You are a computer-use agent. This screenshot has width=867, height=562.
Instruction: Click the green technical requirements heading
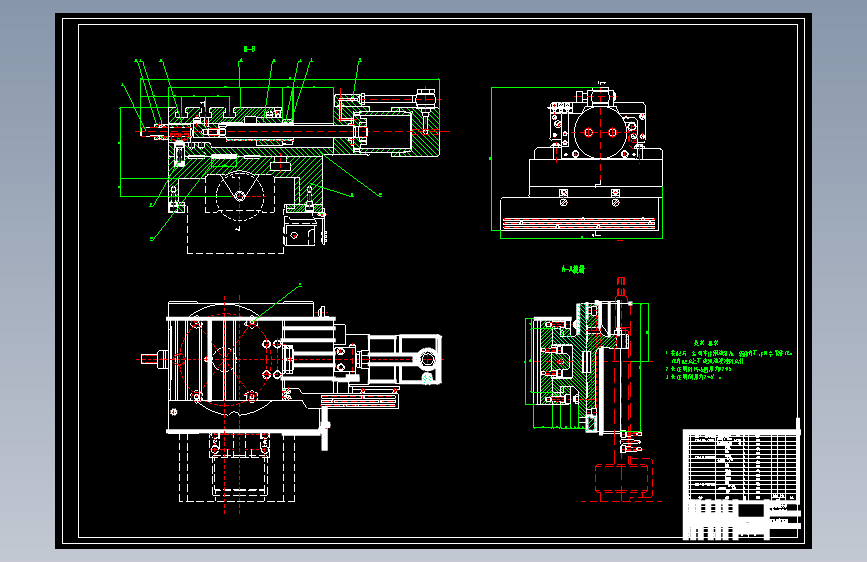click(x=706, y=343)
